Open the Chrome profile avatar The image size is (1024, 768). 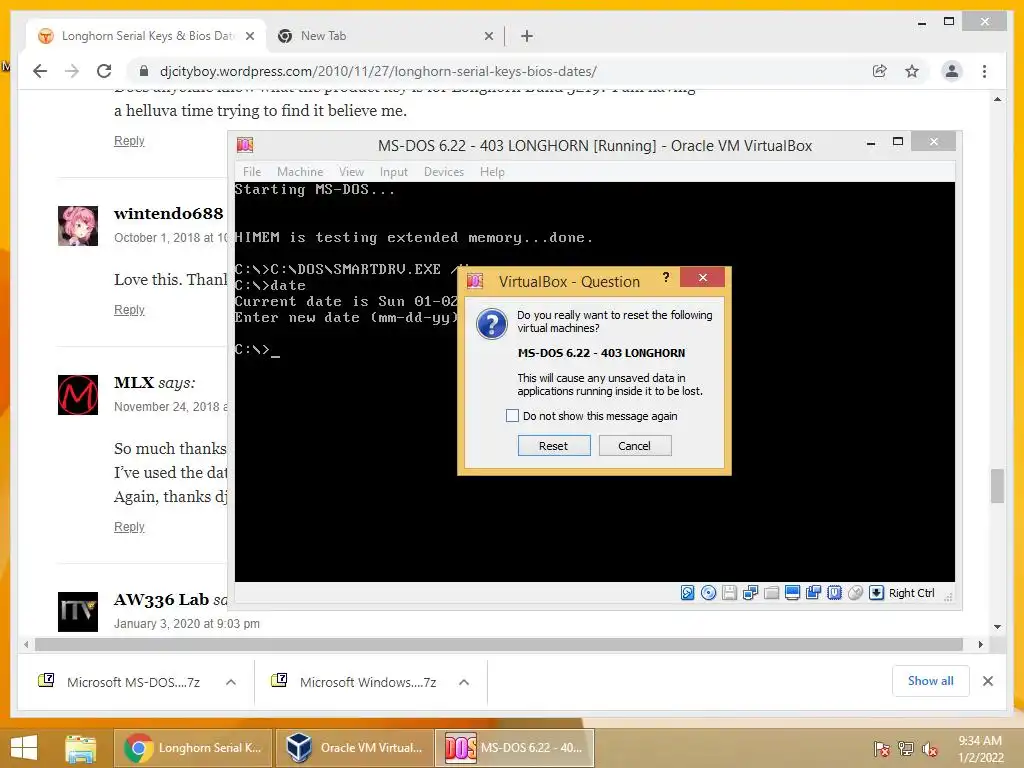952,71
